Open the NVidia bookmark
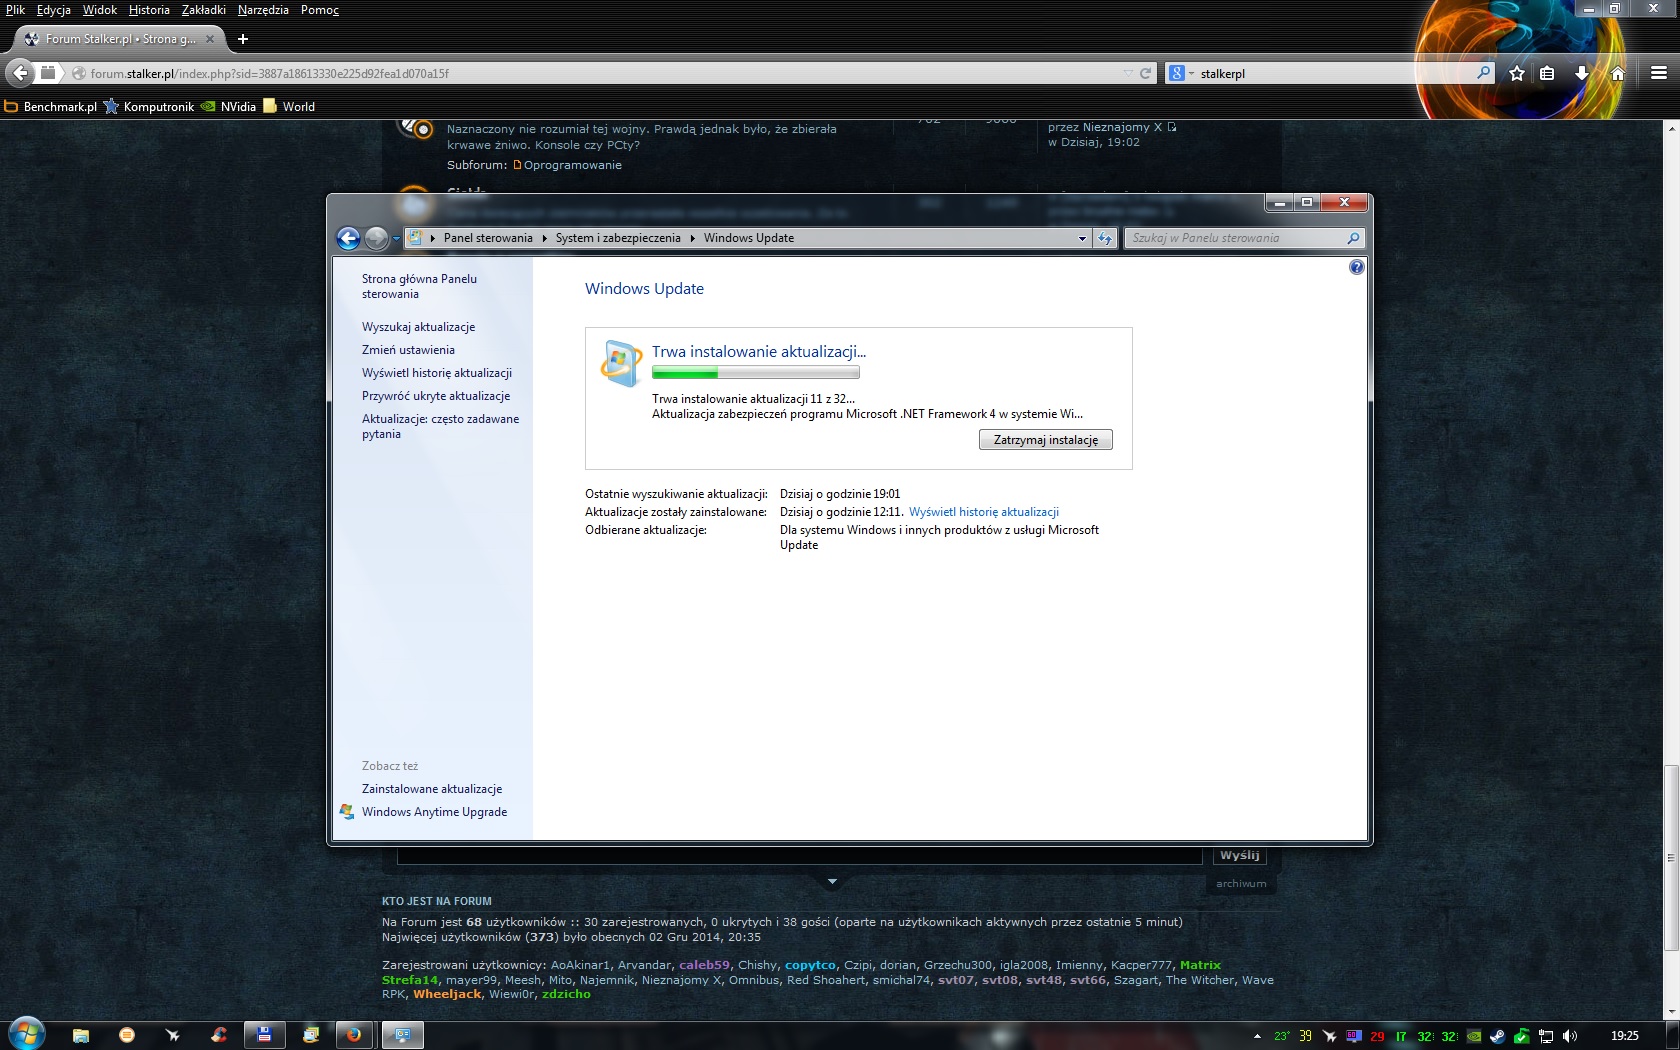This screenshot has width=1680, height=1050. 228,107
